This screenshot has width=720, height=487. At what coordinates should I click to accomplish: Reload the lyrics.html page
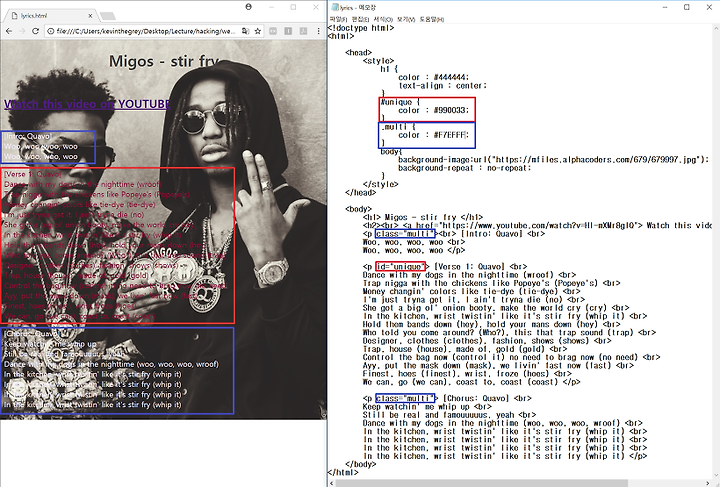[35, 31]
